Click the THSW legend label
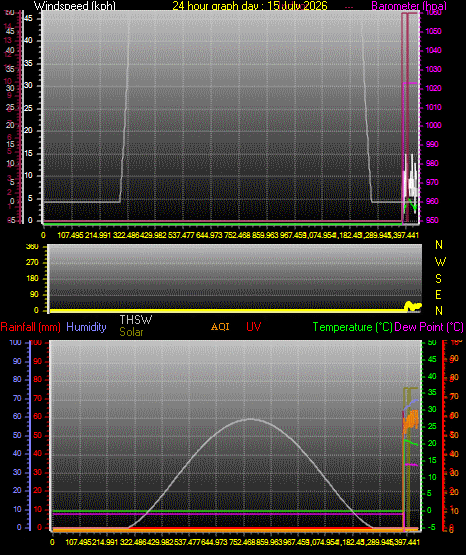Screen dimensions: 466x555 (x=136, y=320)
